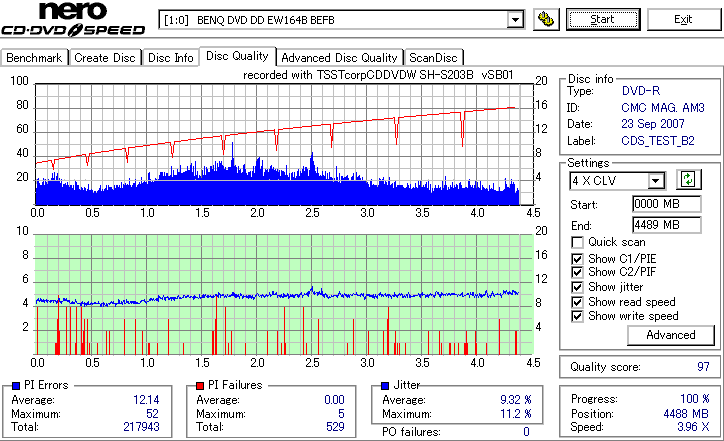
Task: Click Jitter average 9.32 %
Action: 516,399
